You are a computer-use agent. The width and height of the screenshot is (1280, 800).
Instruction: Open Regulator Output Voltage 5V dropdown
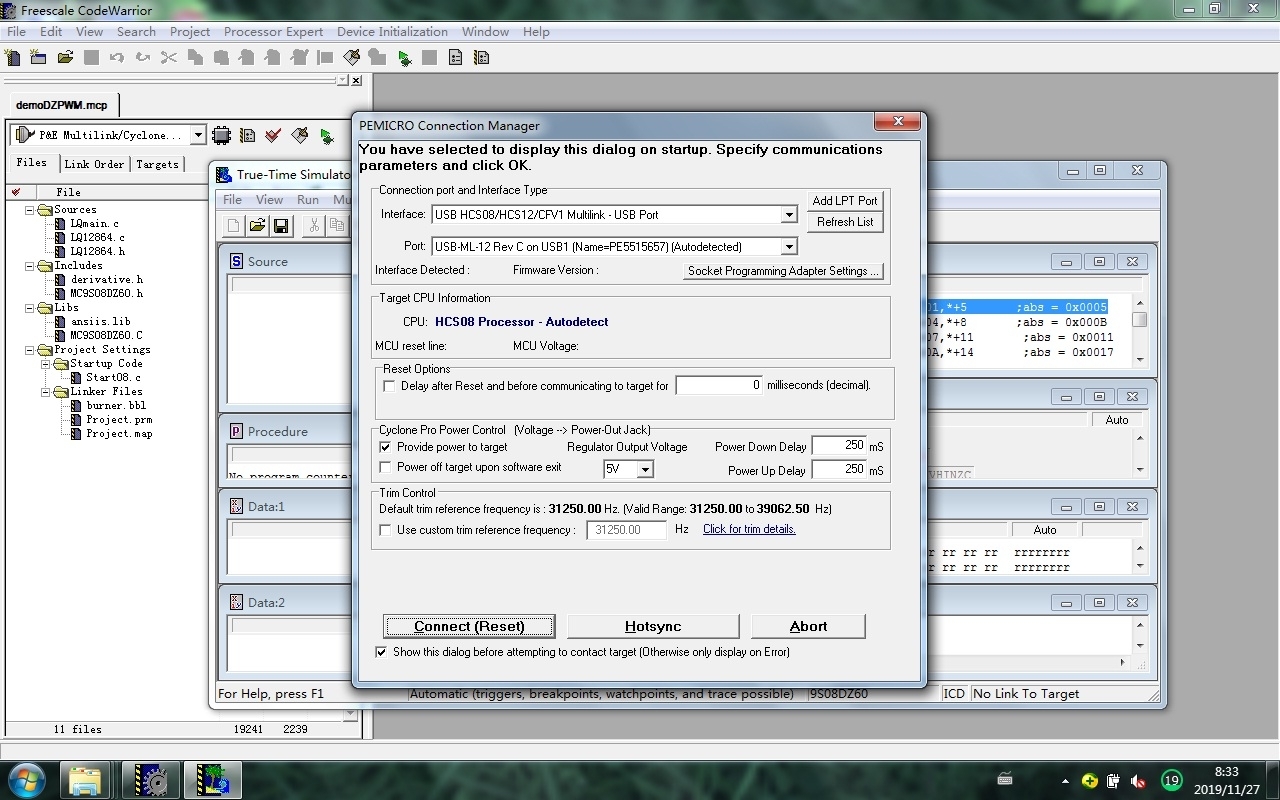click(645, 469)
